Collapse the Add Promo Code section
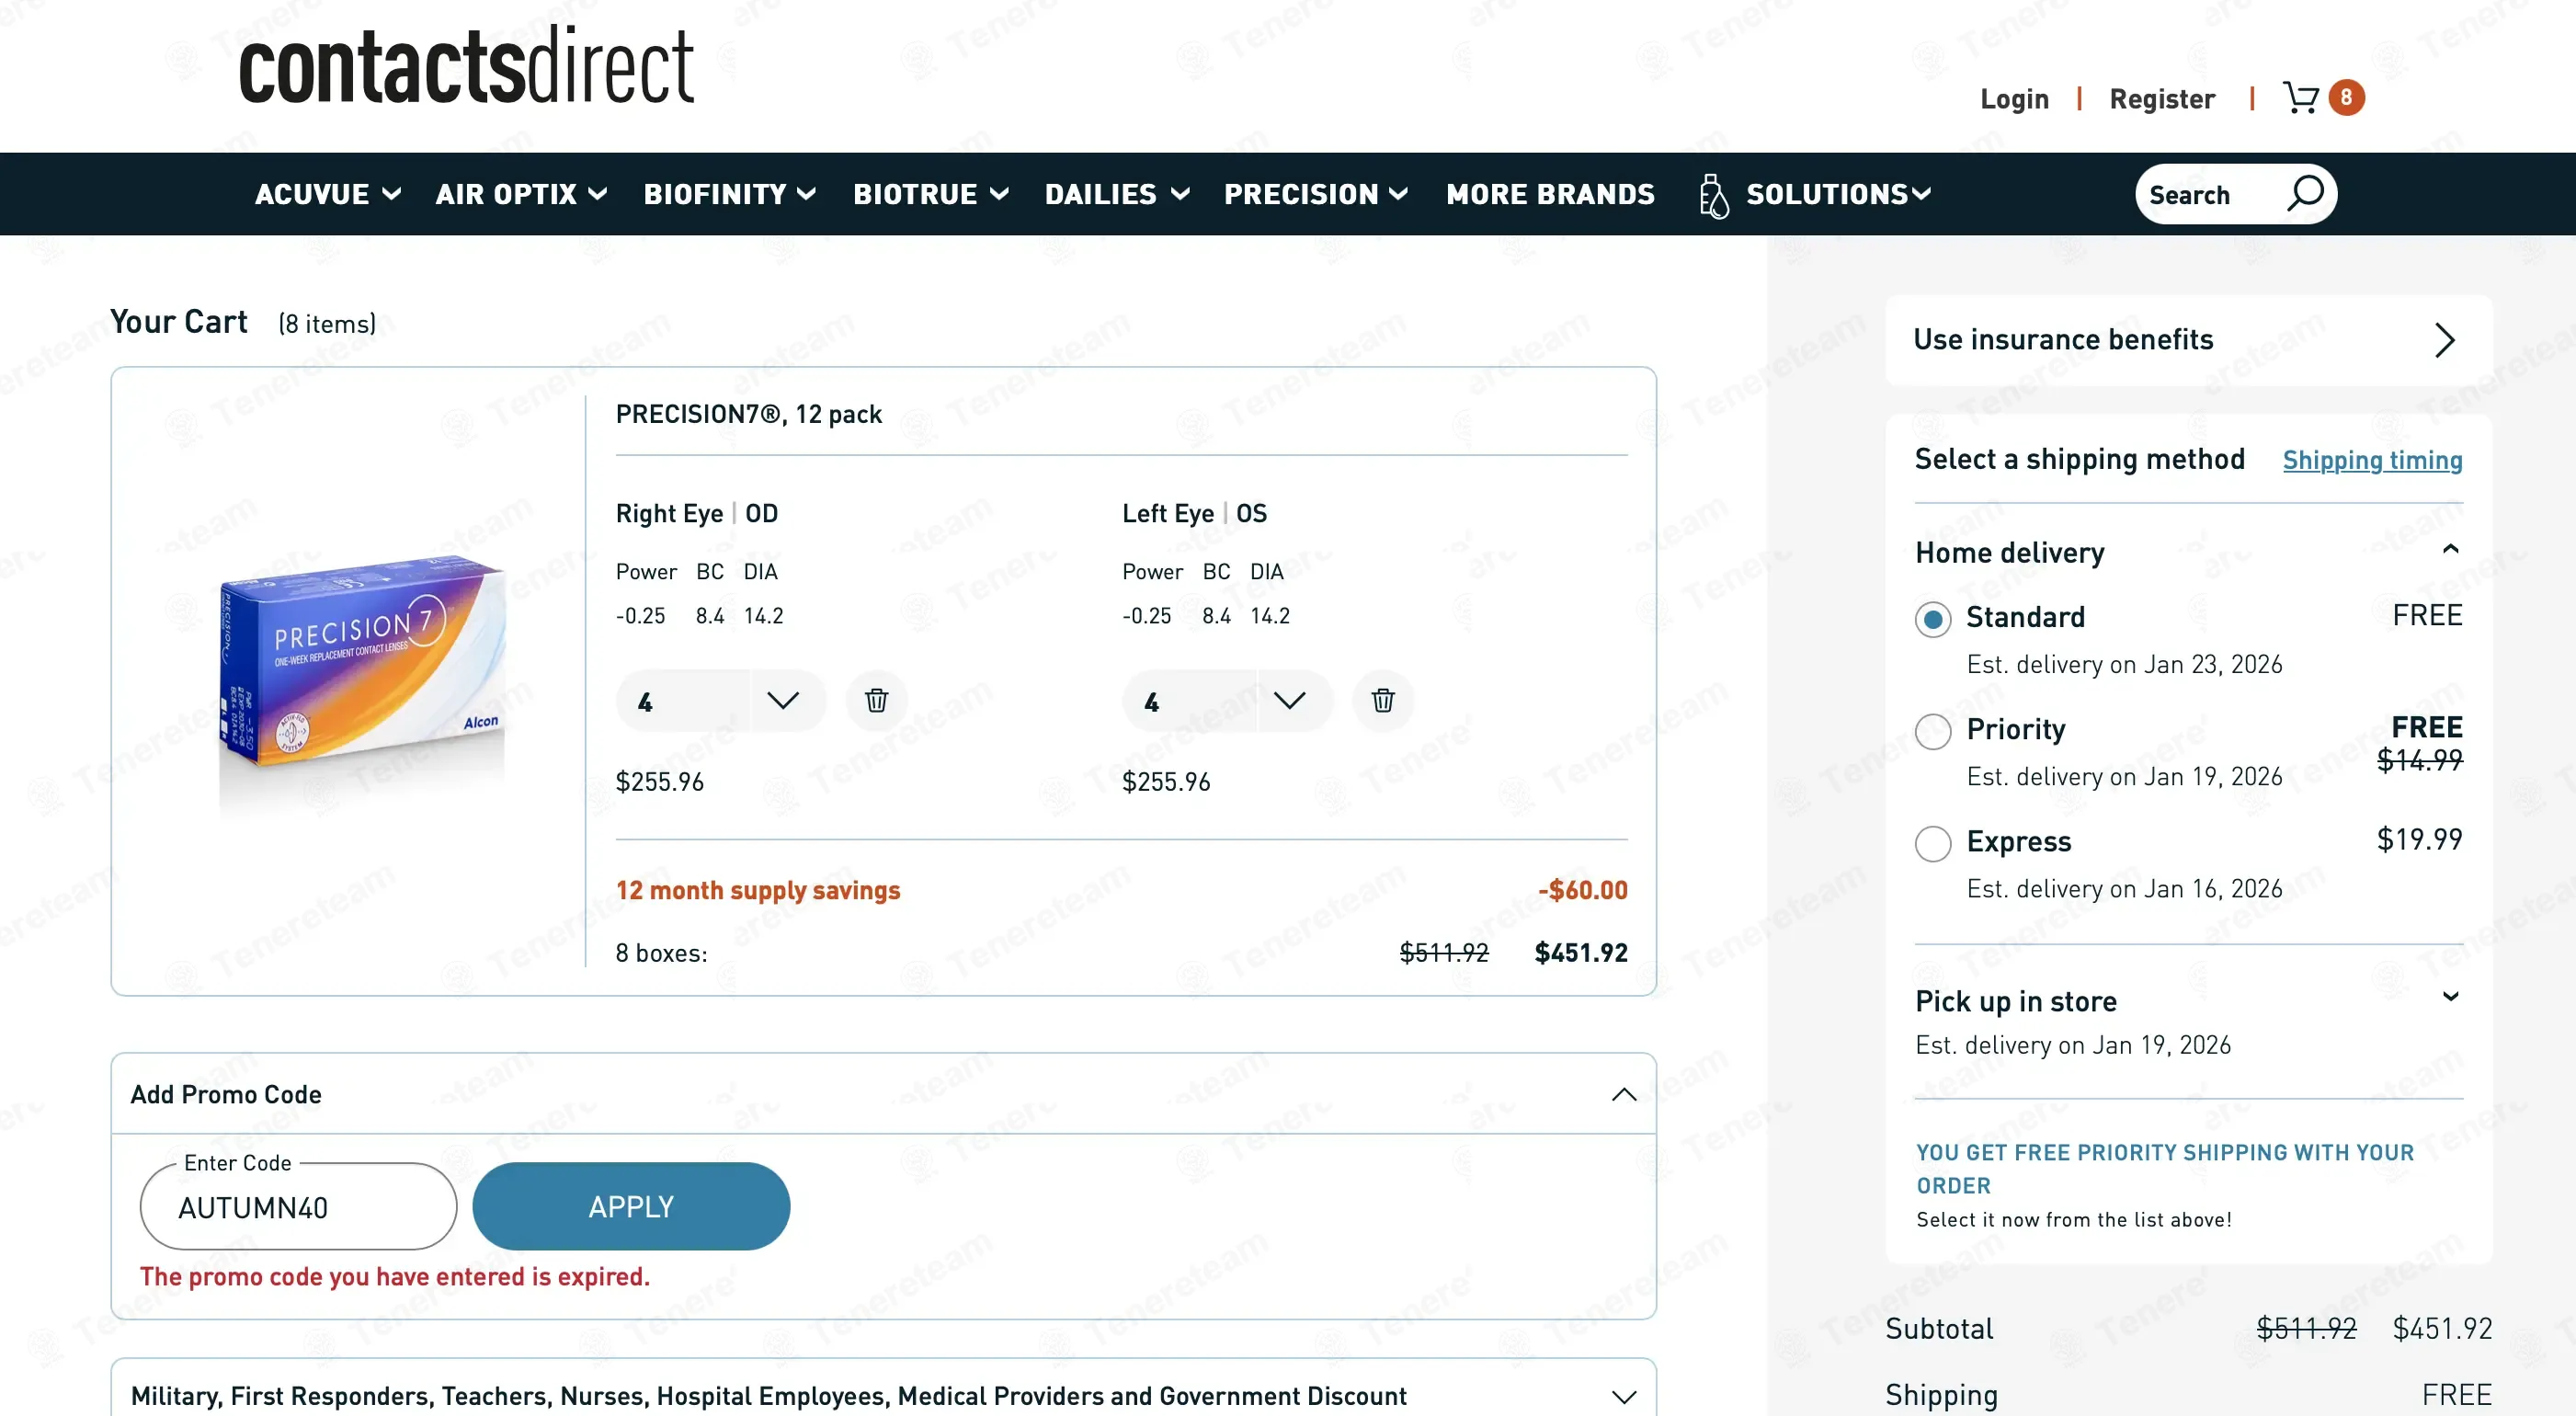This screenshot has width=2576, height=1416. [x=1623, y=1094]
